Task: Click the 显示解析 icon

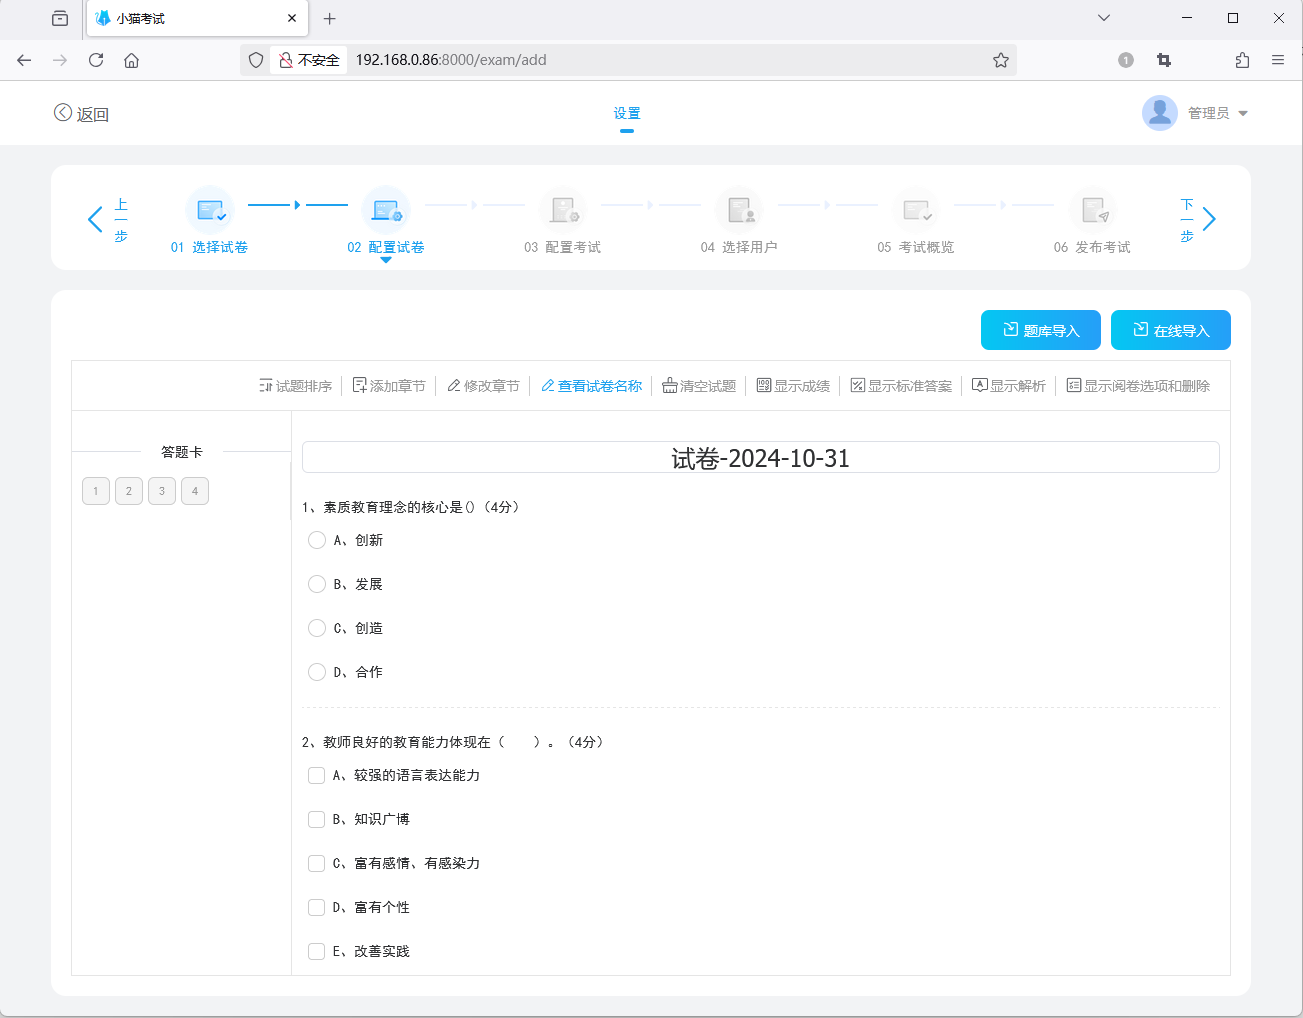Action: point(979,385)
